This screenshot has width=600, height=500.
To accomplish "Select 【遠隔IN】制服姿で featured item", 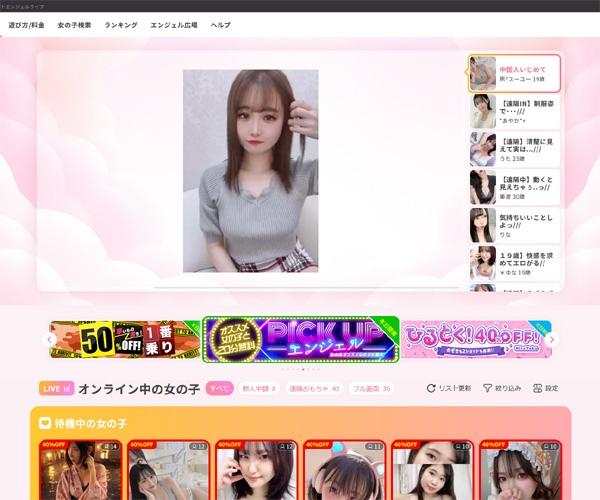I will point(514,111).
